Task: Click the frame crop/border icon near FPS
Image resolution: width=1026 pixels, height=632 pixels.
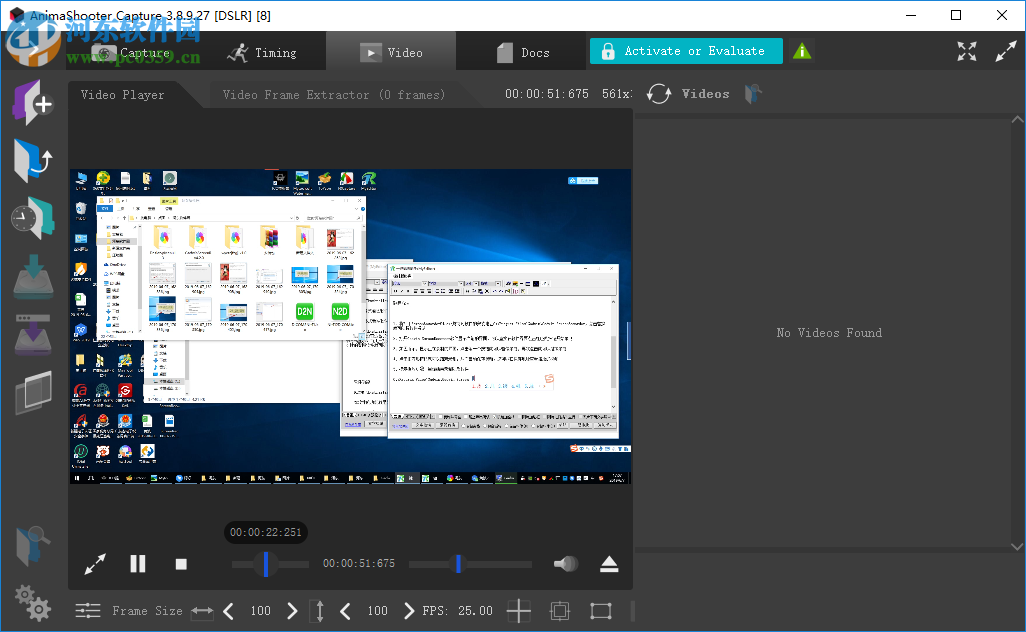Action: point(559,611)
